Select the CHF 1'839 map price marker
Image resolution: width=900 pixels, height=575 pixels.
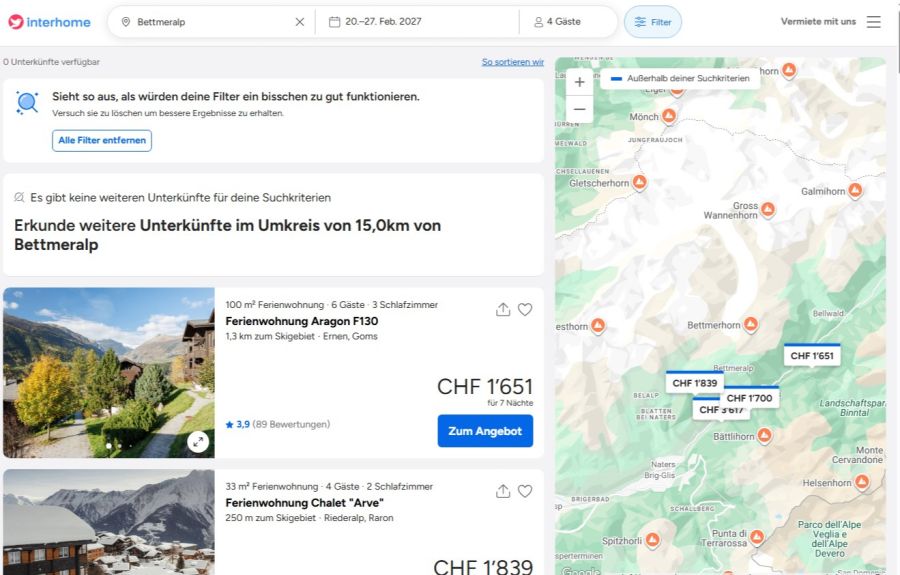click(x=695, y=383)
